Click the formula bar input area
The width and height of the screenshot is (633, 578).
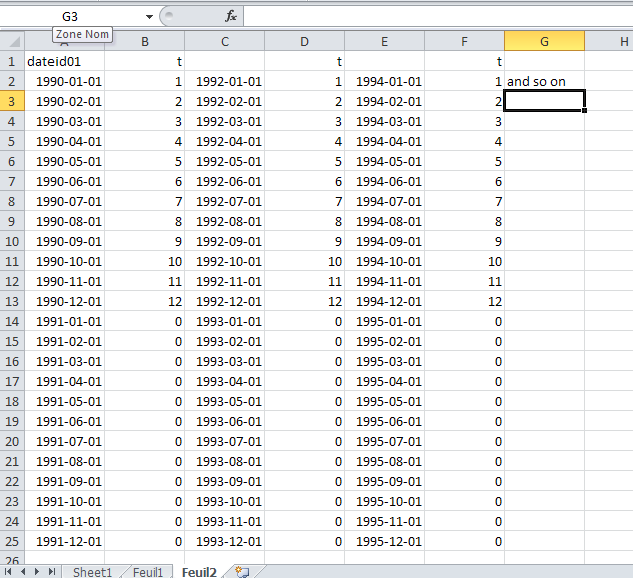(x=438, y=17)
